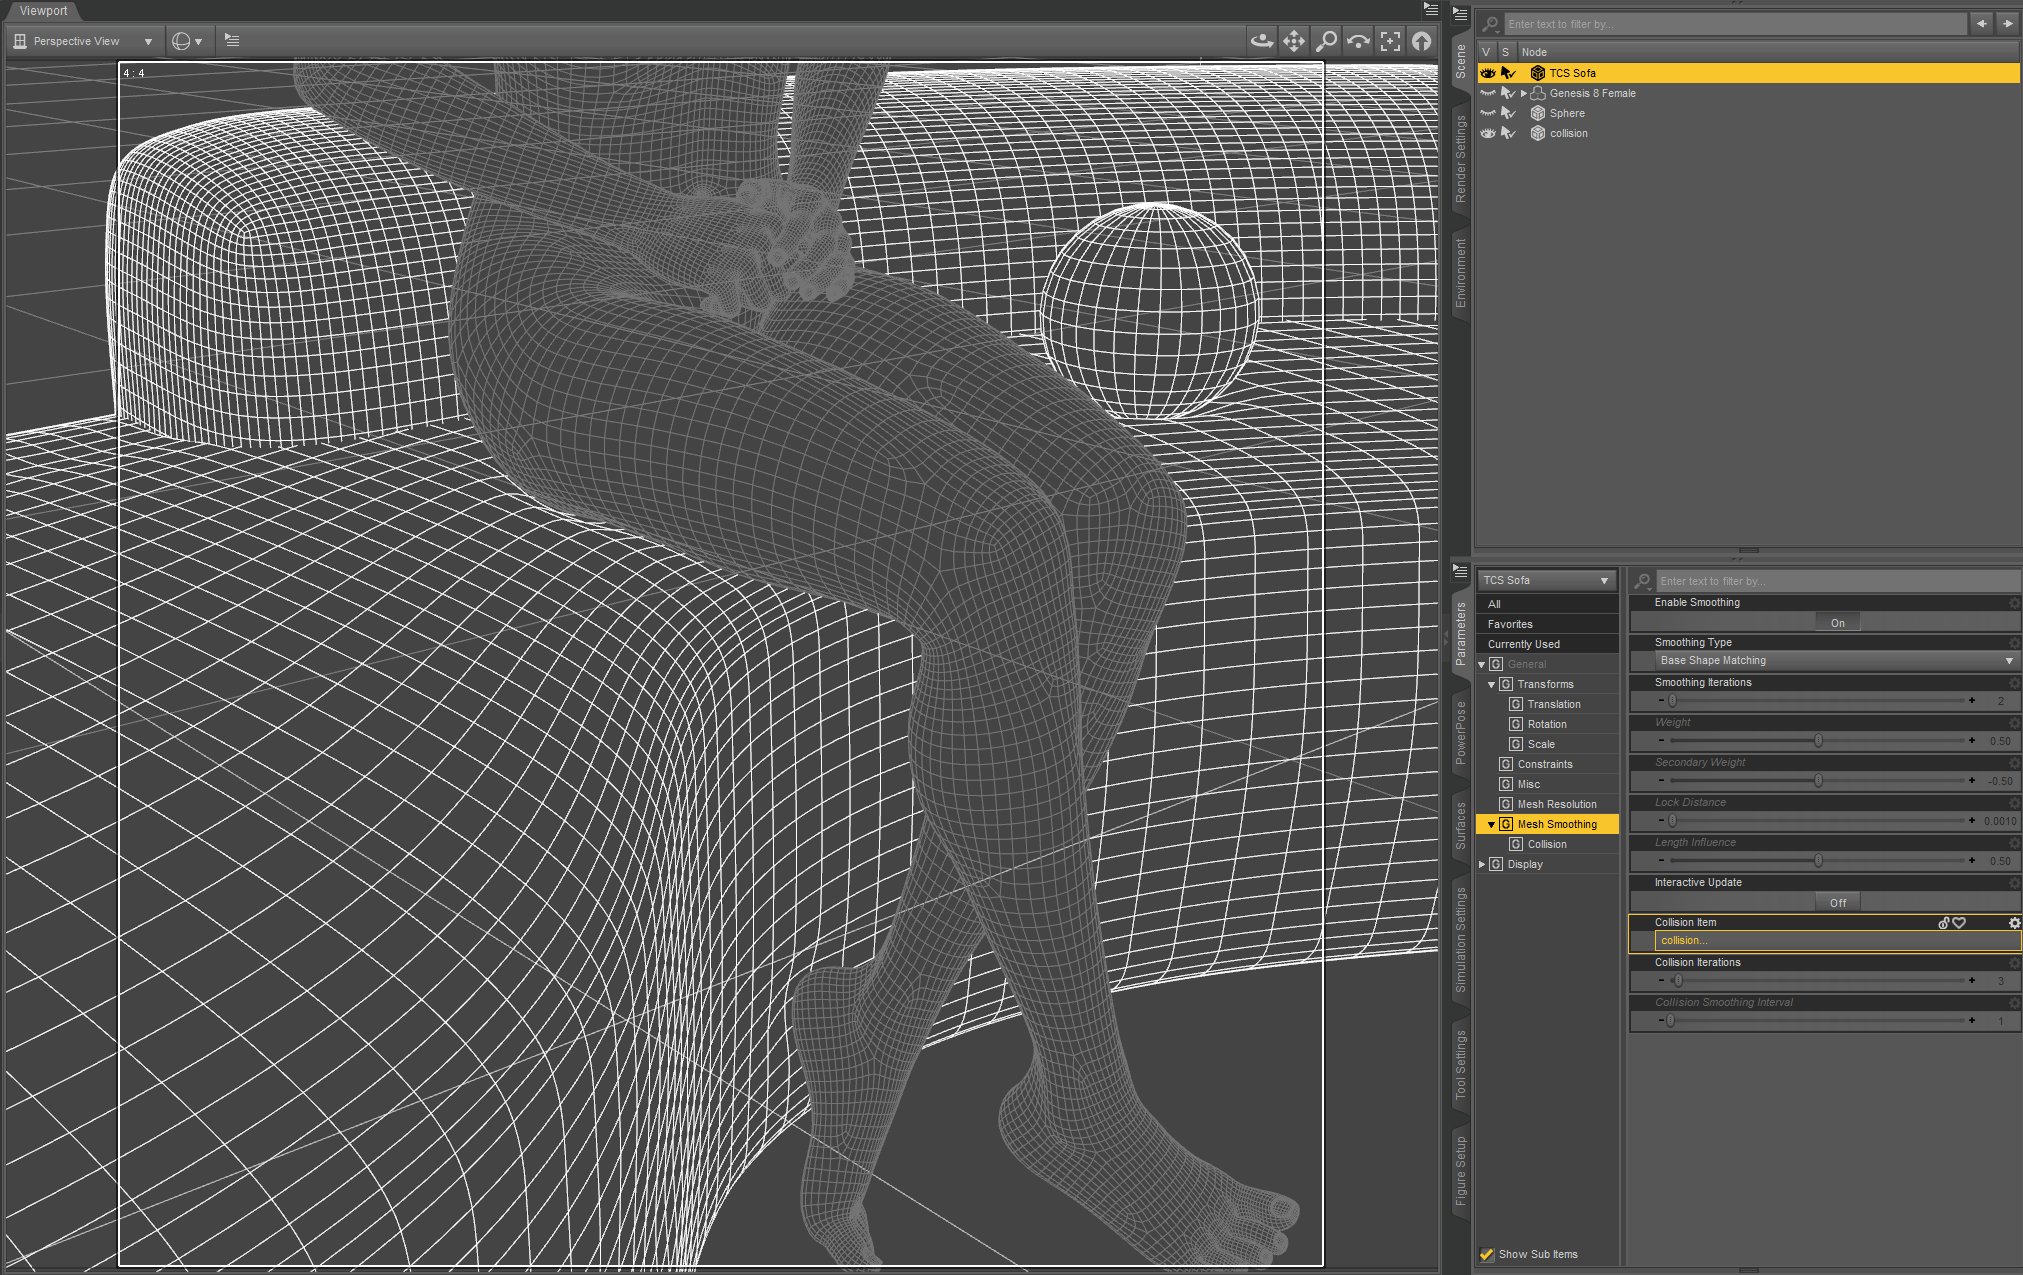
Task: Switch to the Surfaces side tab
Action: pyautogui.click(x=1461, y=826)
